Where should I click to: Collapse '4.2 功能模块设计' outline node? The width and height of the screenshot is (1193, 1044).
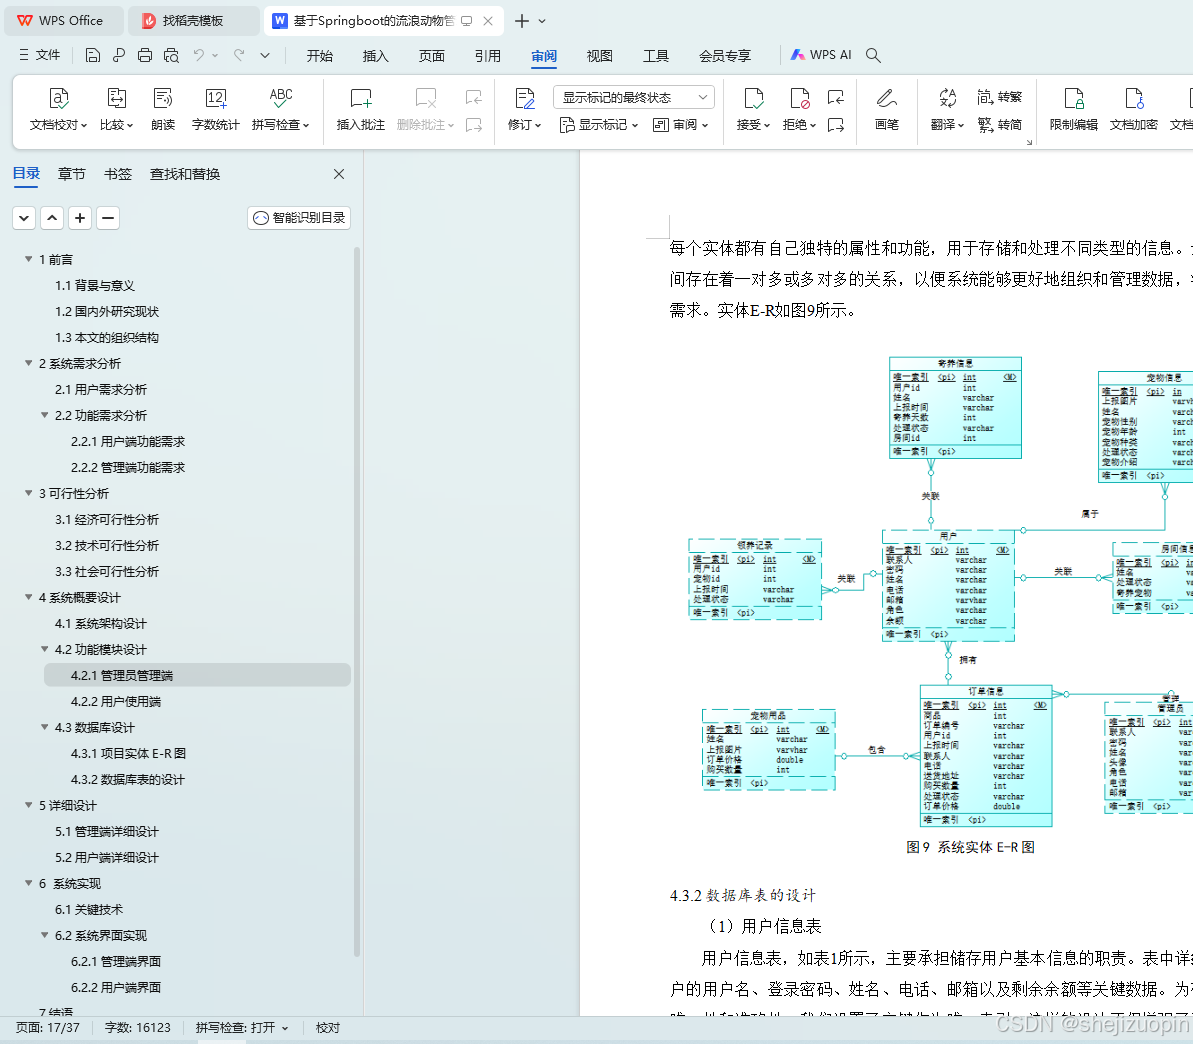(44, 649)
